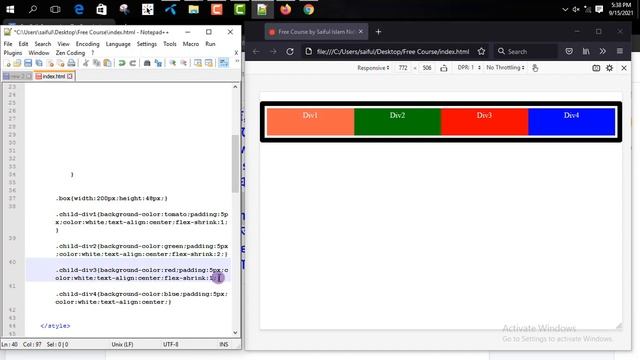This screenshot has height=360, width=640.
Task: Open the Macro menu in Notepad++
Action: click(191, 44)
